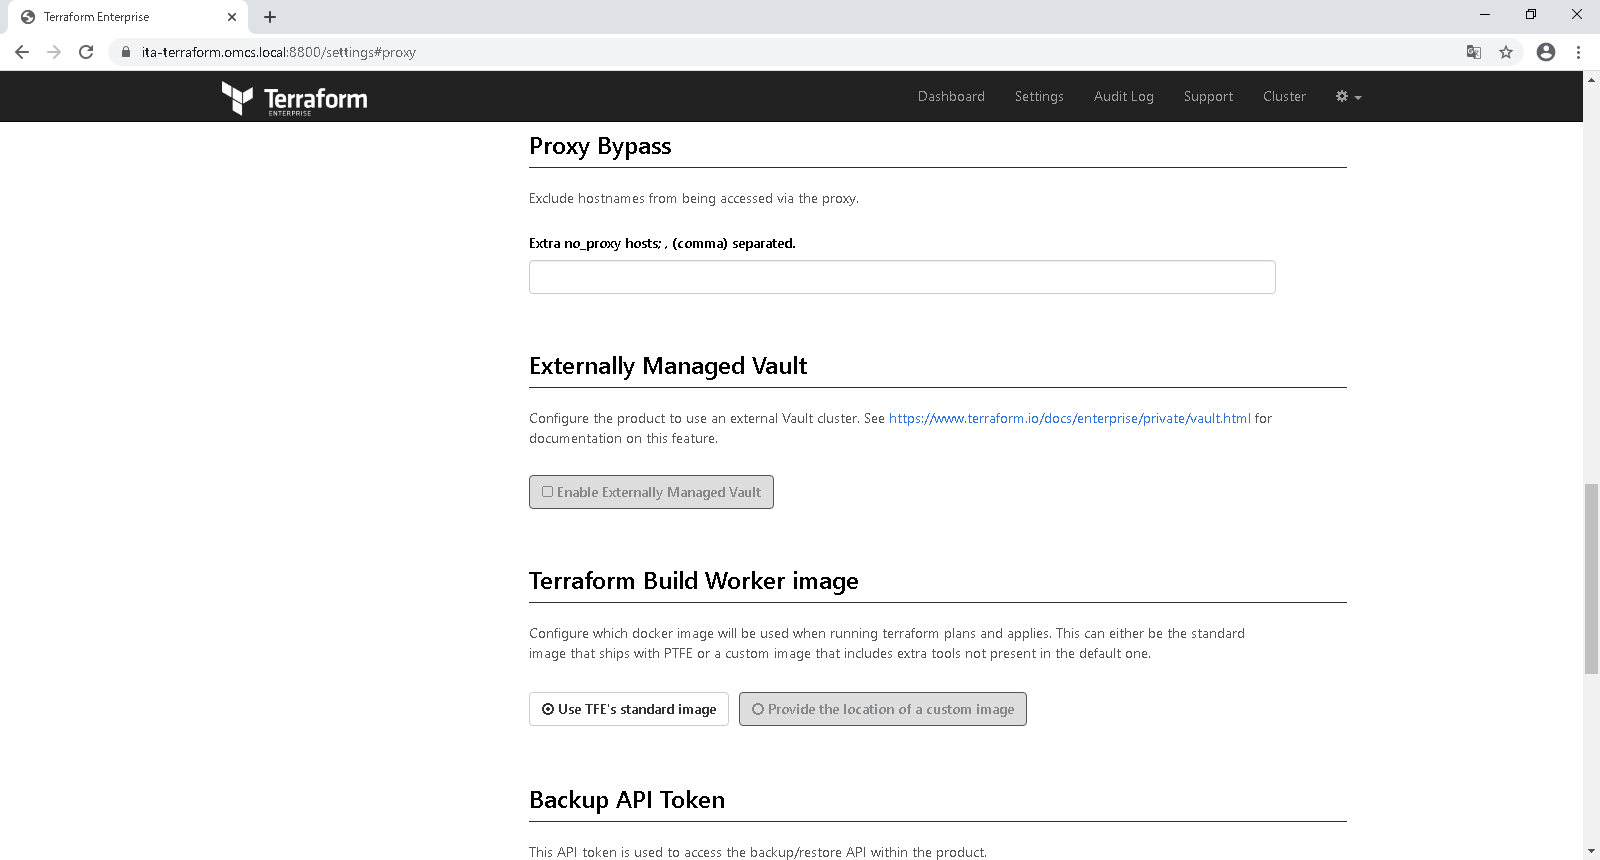1600x860 pixels.
Task: Close the Terraform Enterprise browser tab
Action: (232, 17)
